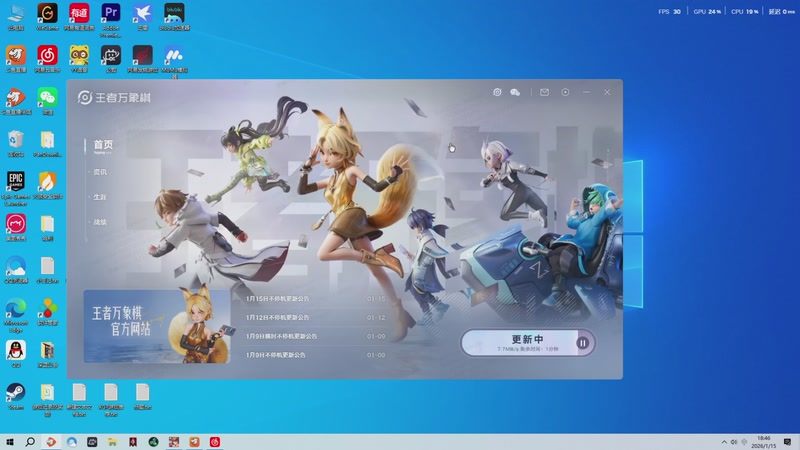
Task: Launch the Epic Games Launcher shortcut
Action: tap(16, 188)
